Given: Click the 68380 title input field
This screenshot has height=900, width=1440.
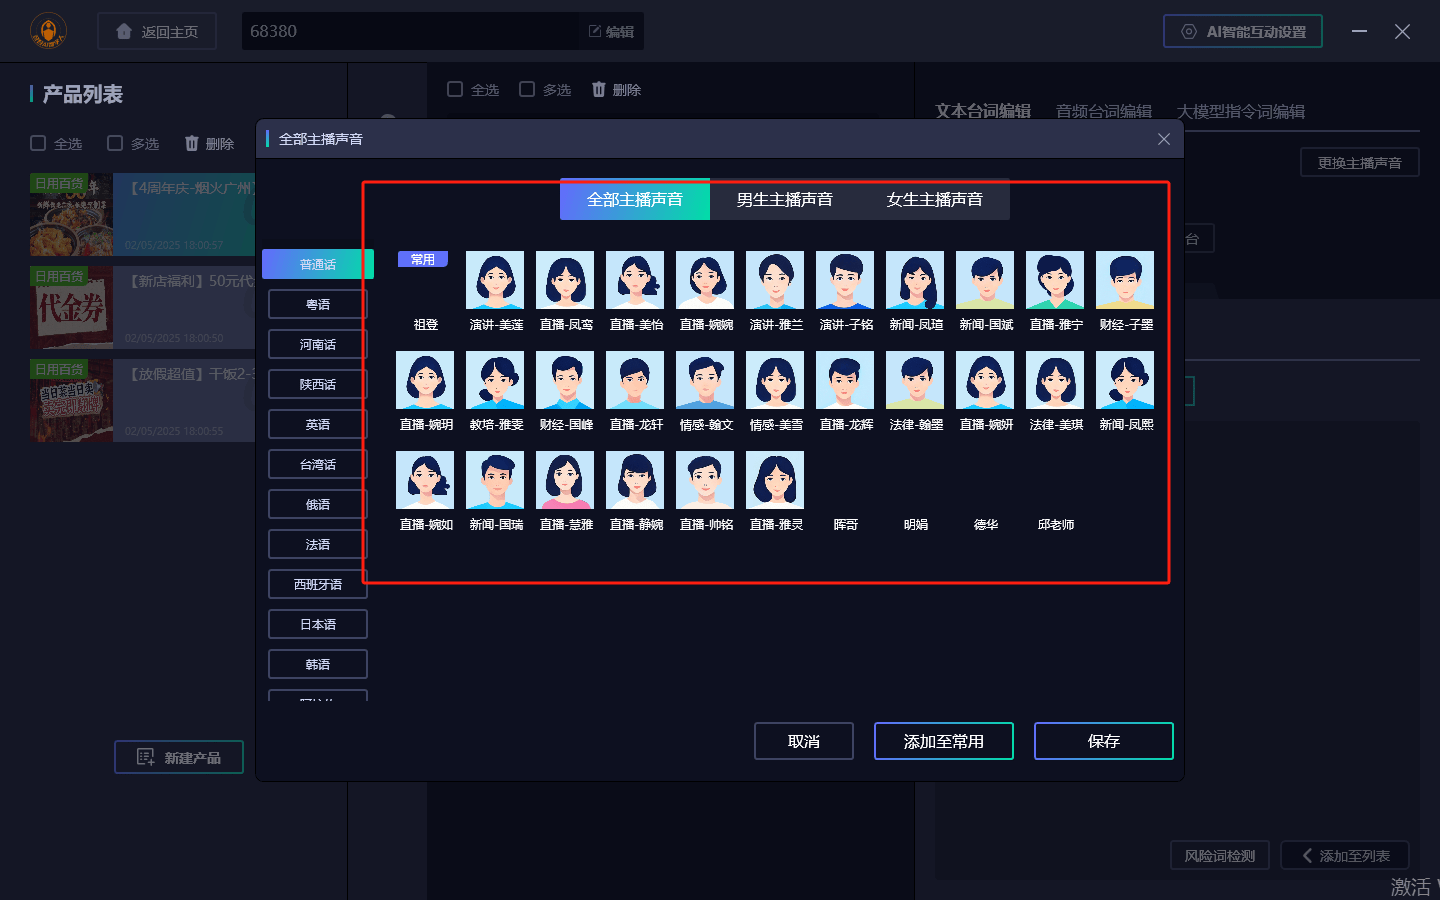Looking at the screenshot, I should (410, 31).
